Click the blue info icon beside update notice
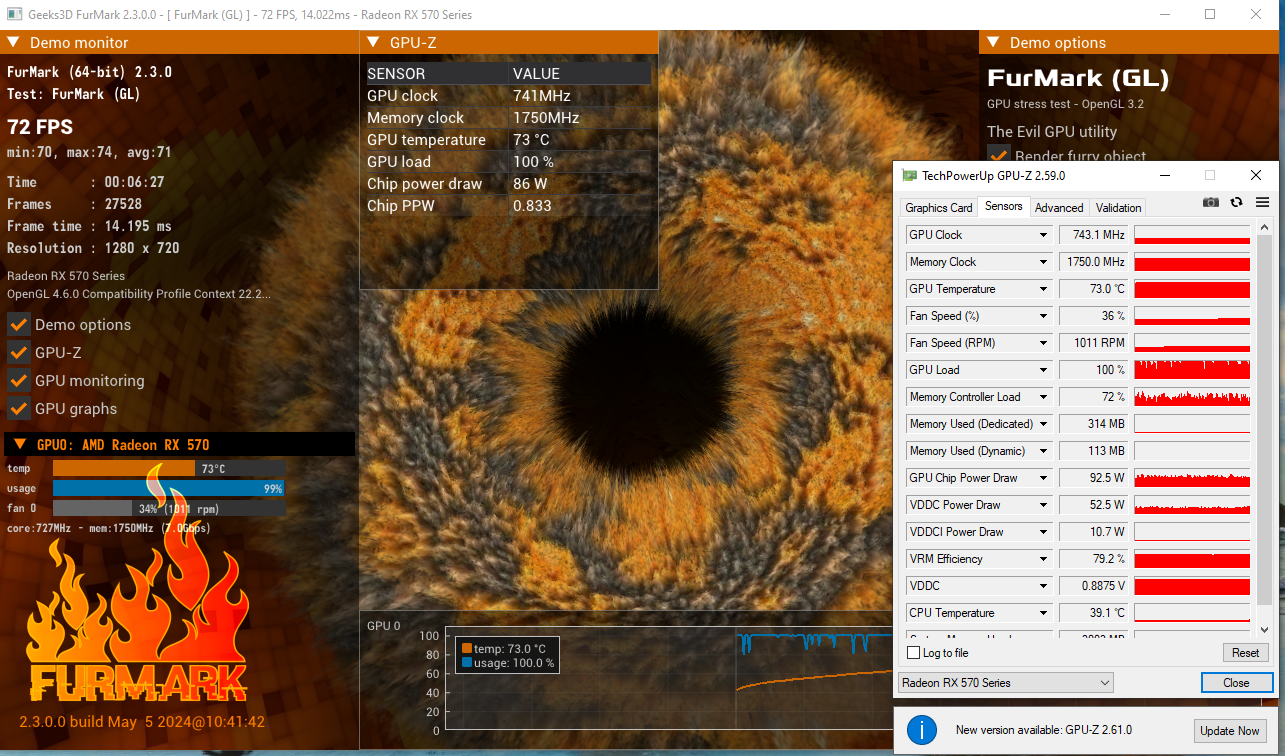Viewport: 1285px width, 756px height. point(921,730)
